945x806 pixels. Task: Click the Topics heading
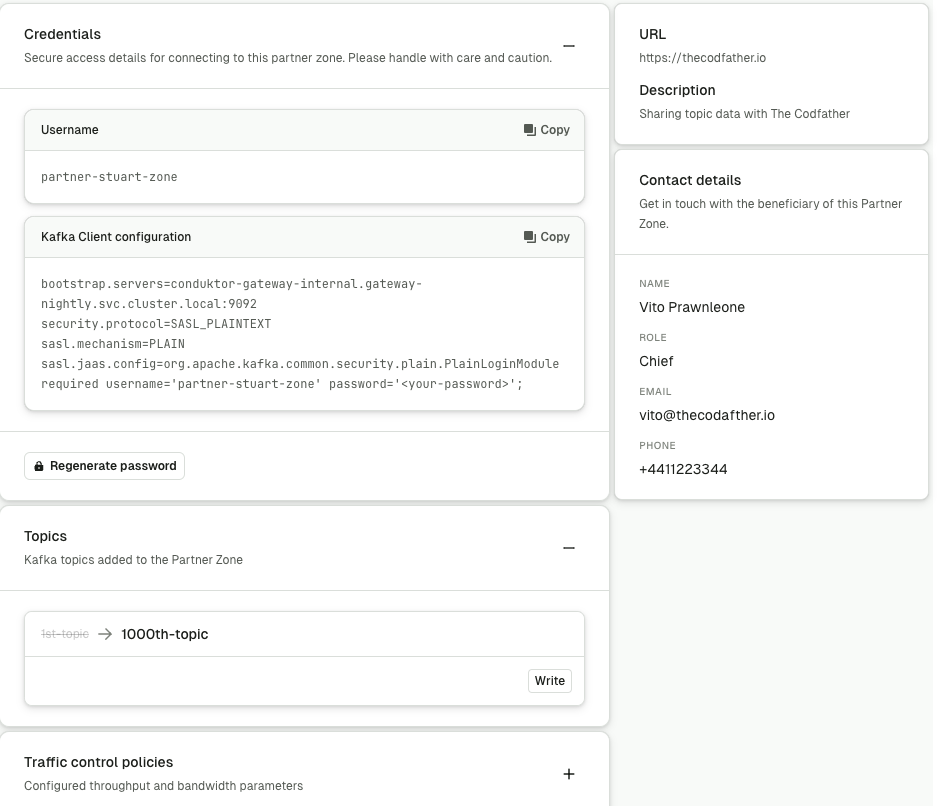click(x=45, y=536)
